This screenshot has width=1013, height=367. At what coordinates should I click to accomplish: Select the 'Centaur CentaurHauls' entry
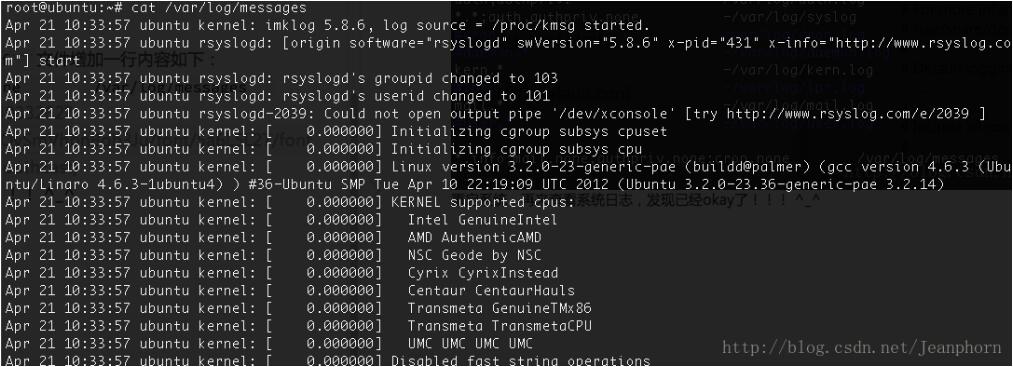tap(491, 290)
